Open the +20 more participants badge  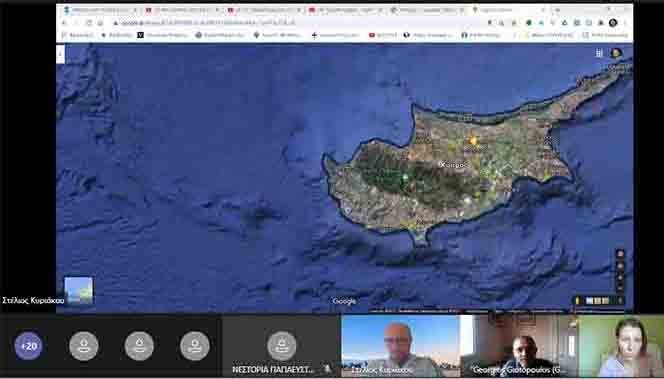click(28, 346)
